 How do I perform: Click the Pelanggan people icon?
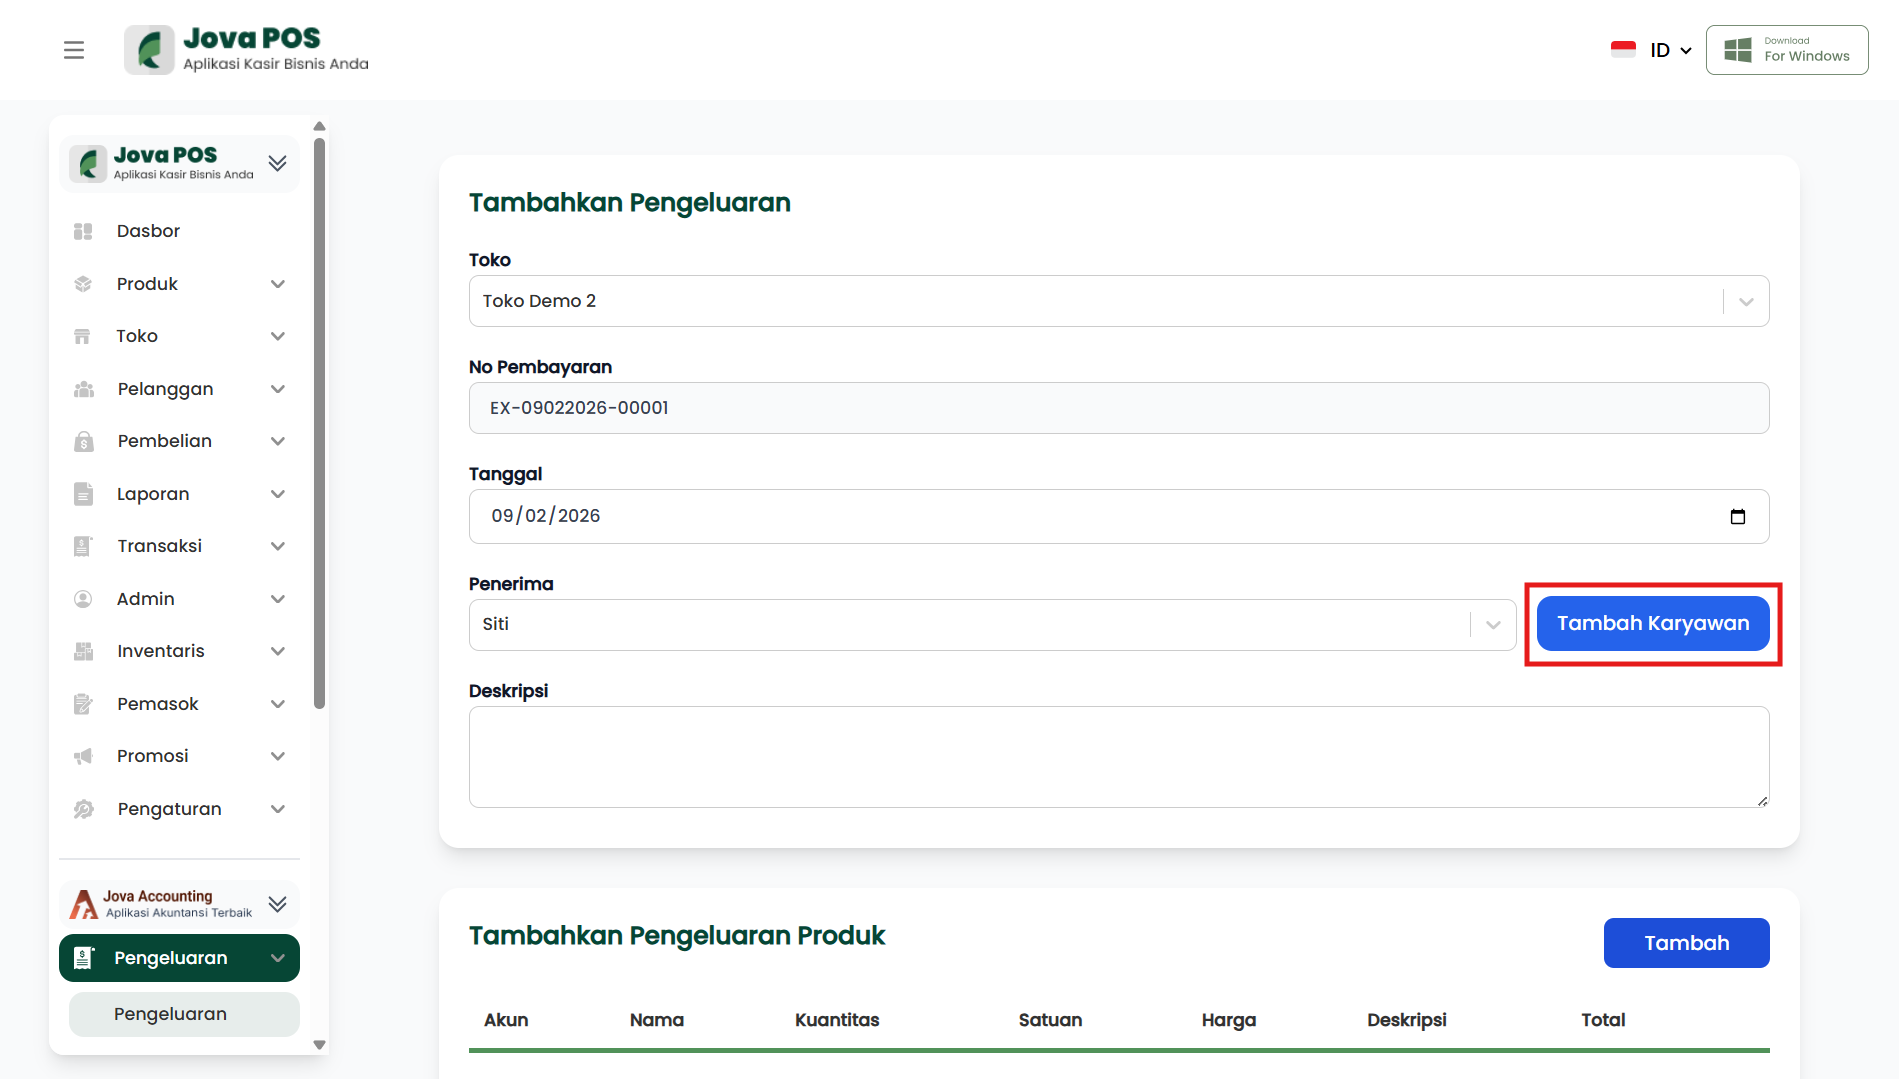click(83, 389)
